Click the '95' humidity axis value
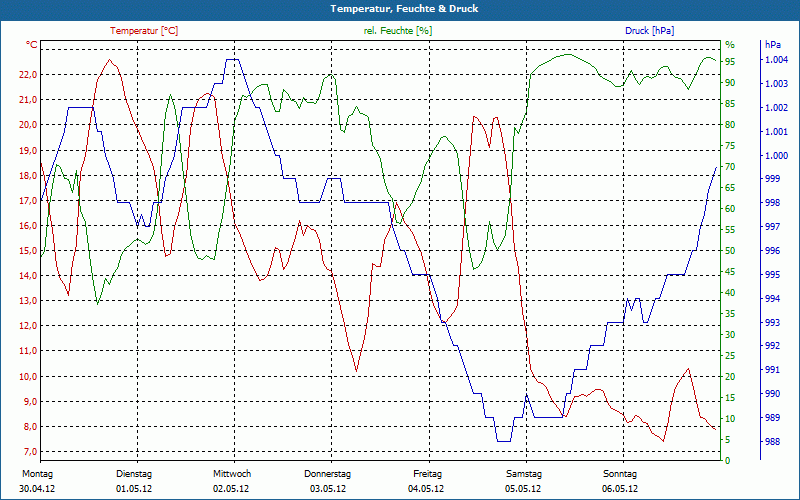 (x=730, y=61)
